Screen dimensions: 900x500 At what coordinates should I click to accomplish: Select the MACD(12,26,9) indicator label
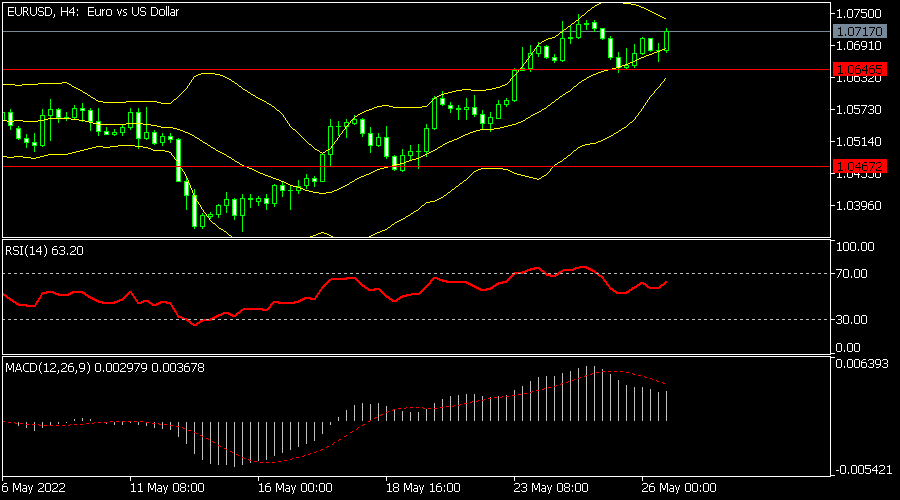point(105,368)
